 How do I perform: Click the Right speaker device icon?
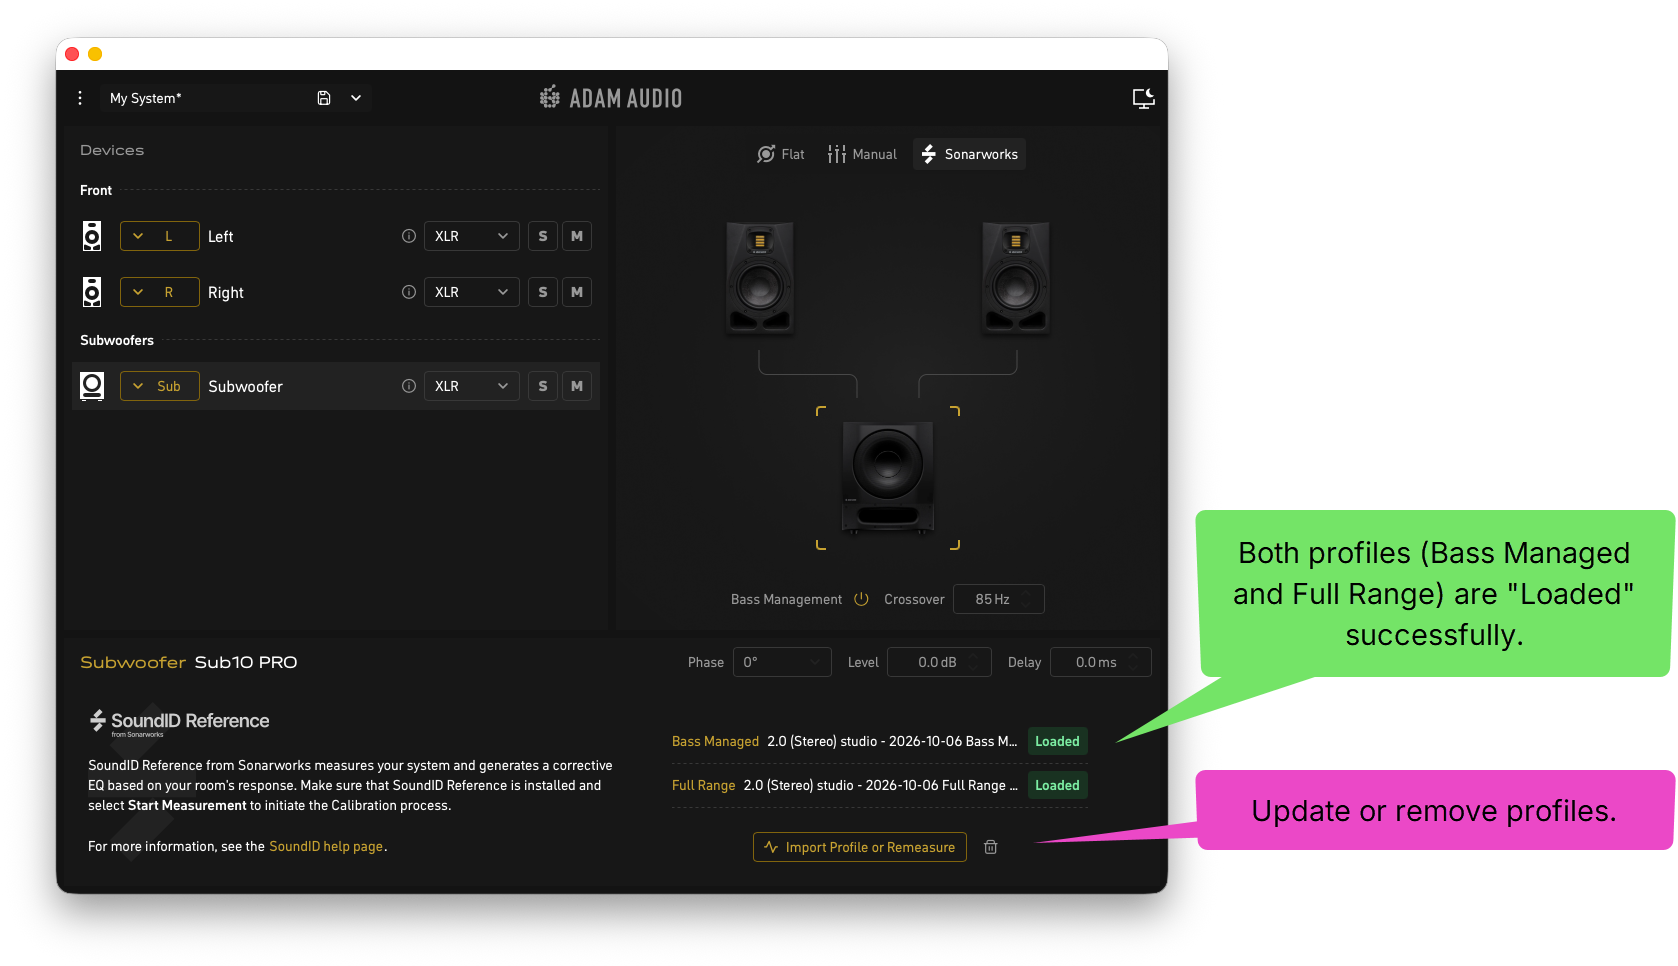point(92,292)
